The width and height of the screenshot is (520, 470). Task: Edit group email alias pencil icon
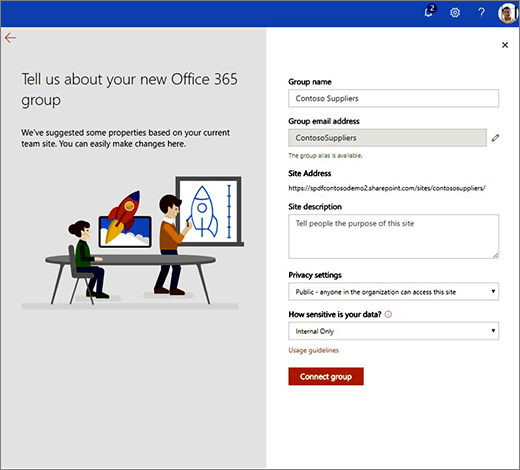click(x=495, y=138)
